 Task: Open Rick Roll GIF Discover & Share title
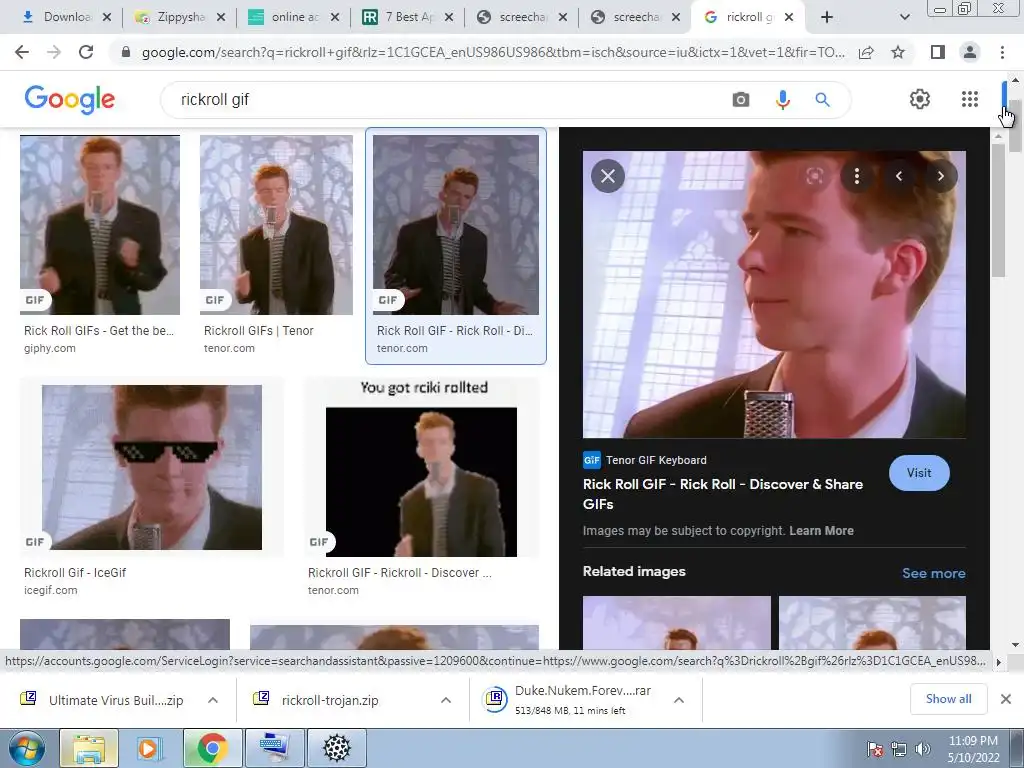(723, 494)
